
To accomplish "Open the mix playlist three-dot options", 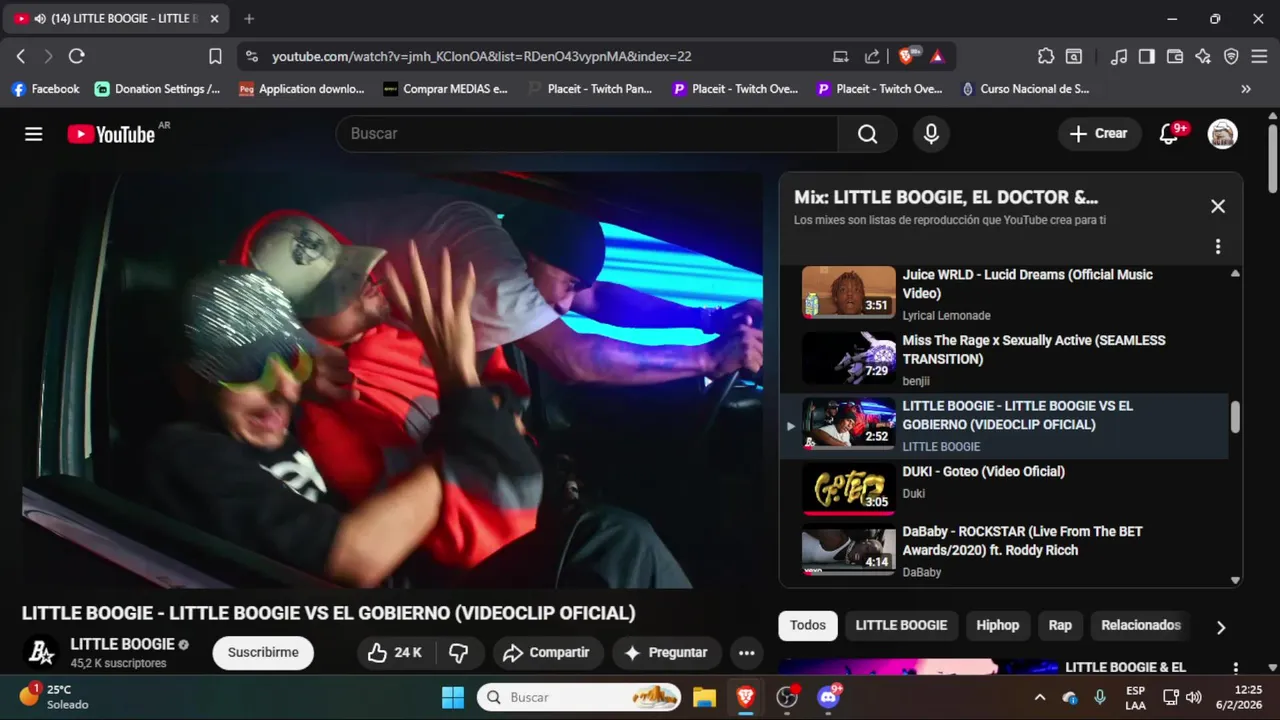I will click(1217, 246).
